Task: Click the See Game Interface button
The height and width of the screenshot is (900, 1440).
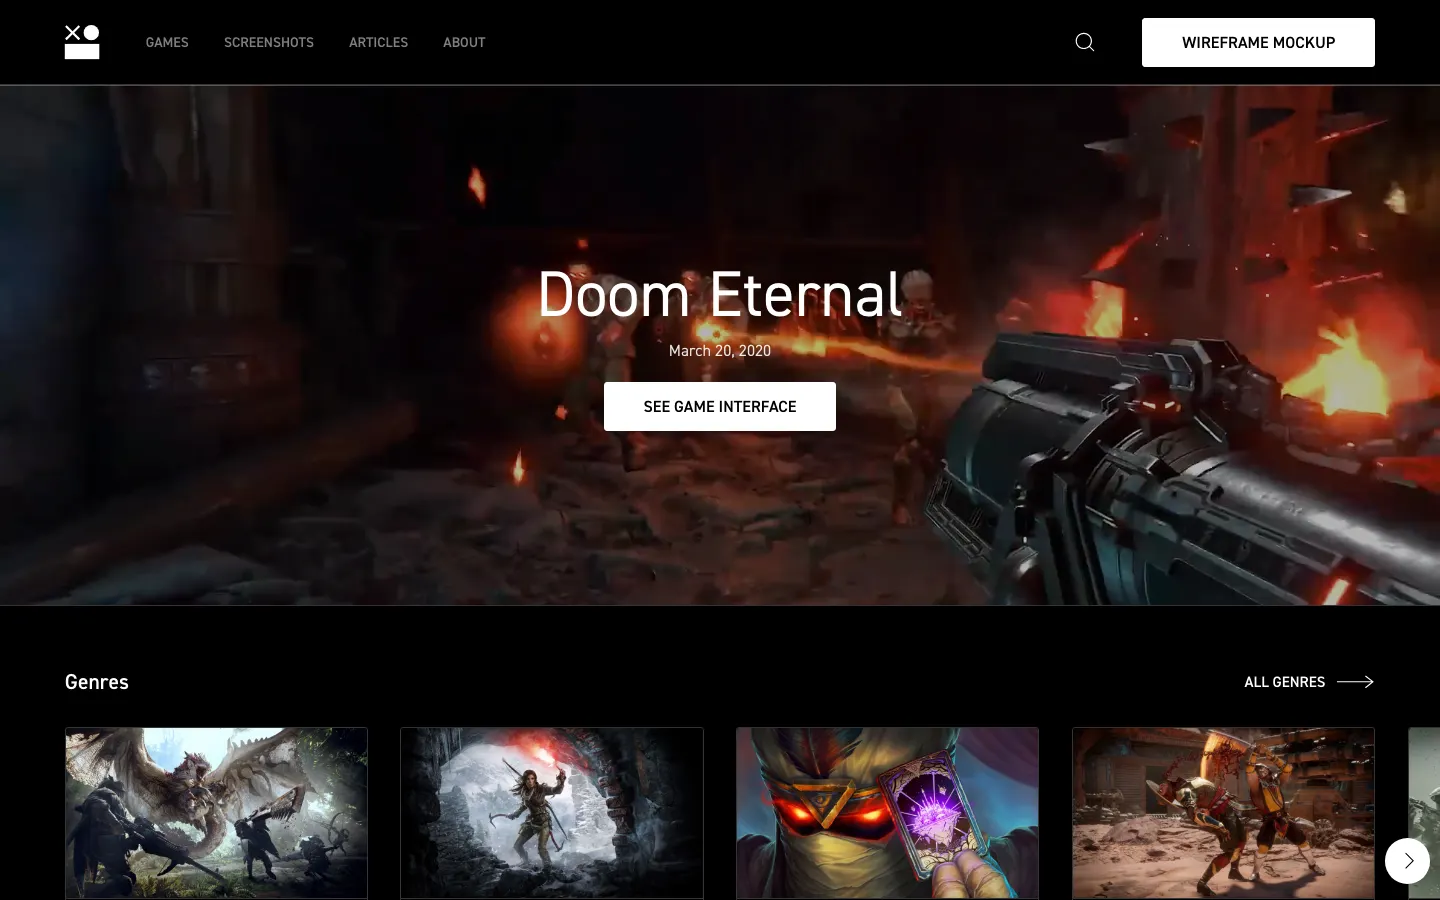Action: (720, 406)
